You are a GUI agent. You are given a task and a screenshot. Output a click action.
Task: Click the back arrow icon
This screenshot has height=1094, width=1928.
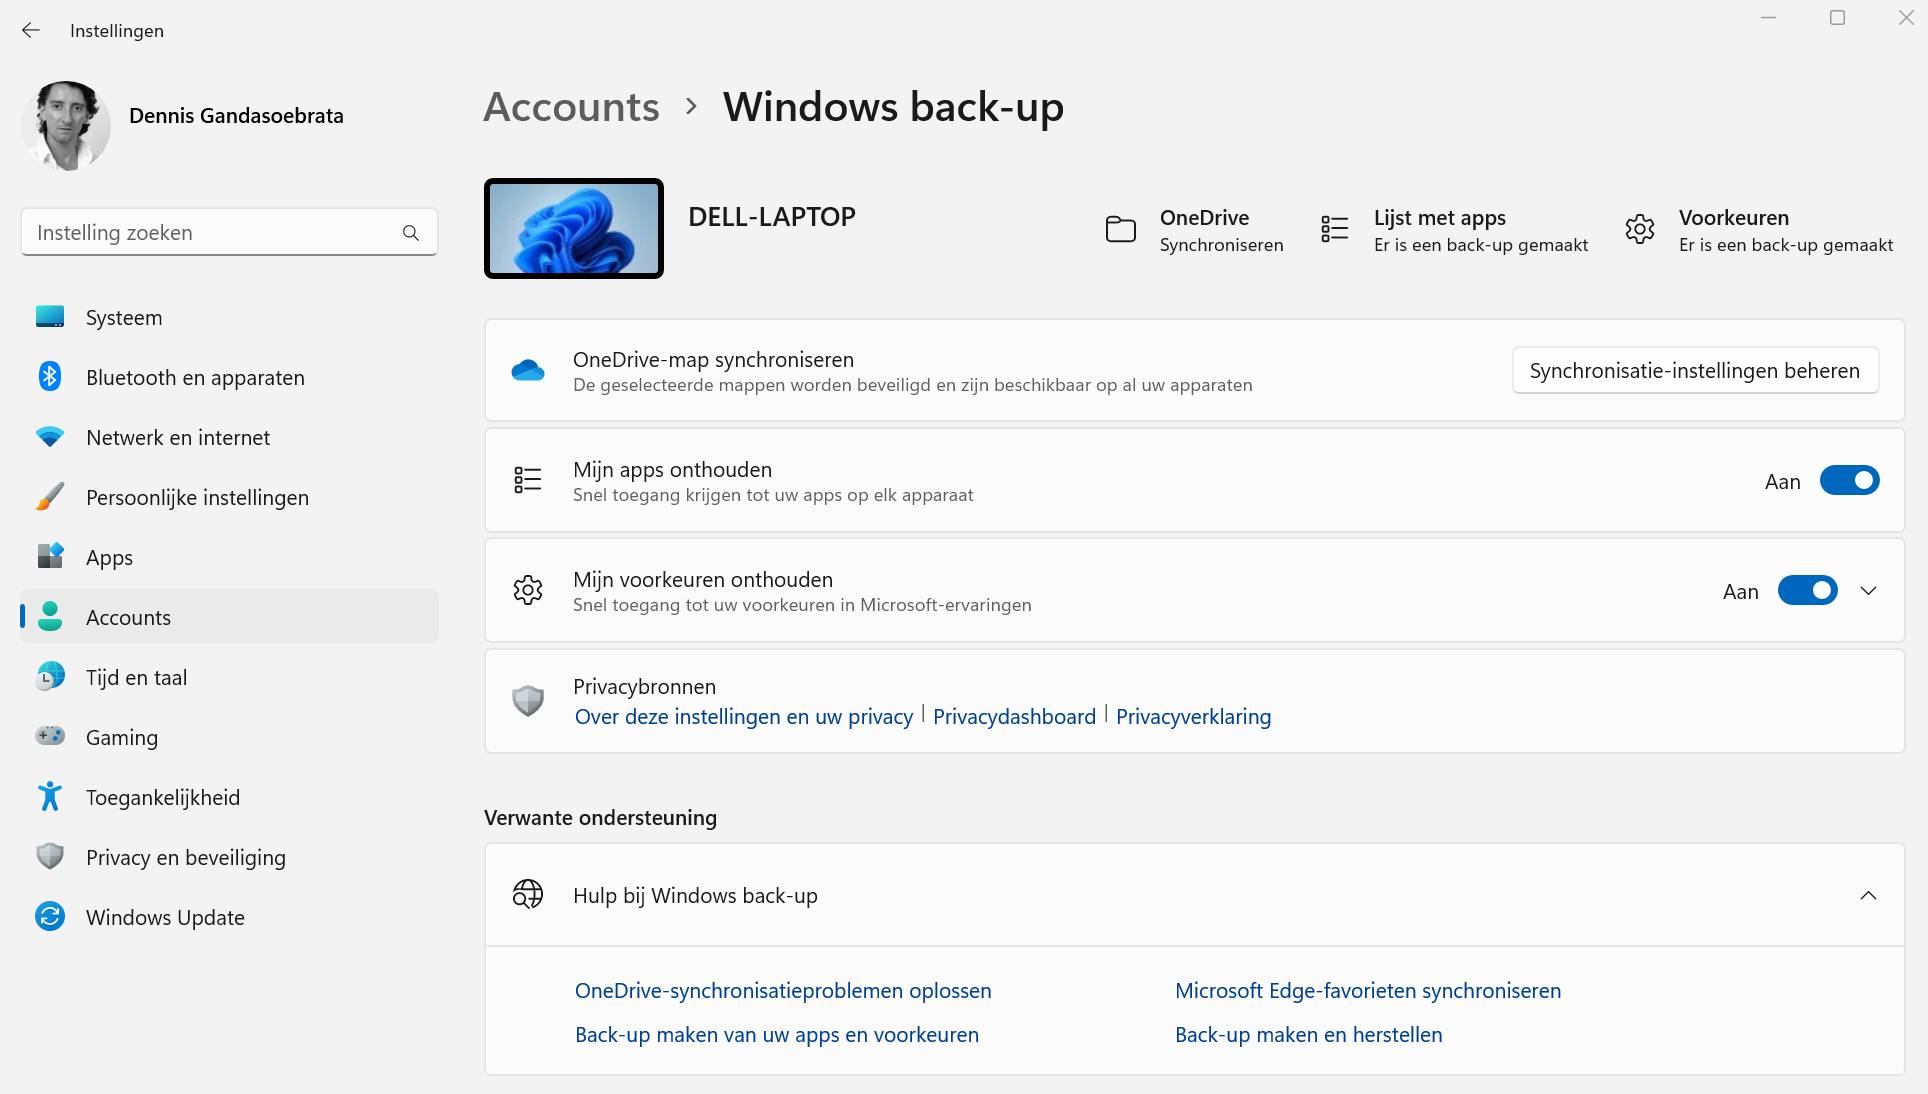(31, 30)
